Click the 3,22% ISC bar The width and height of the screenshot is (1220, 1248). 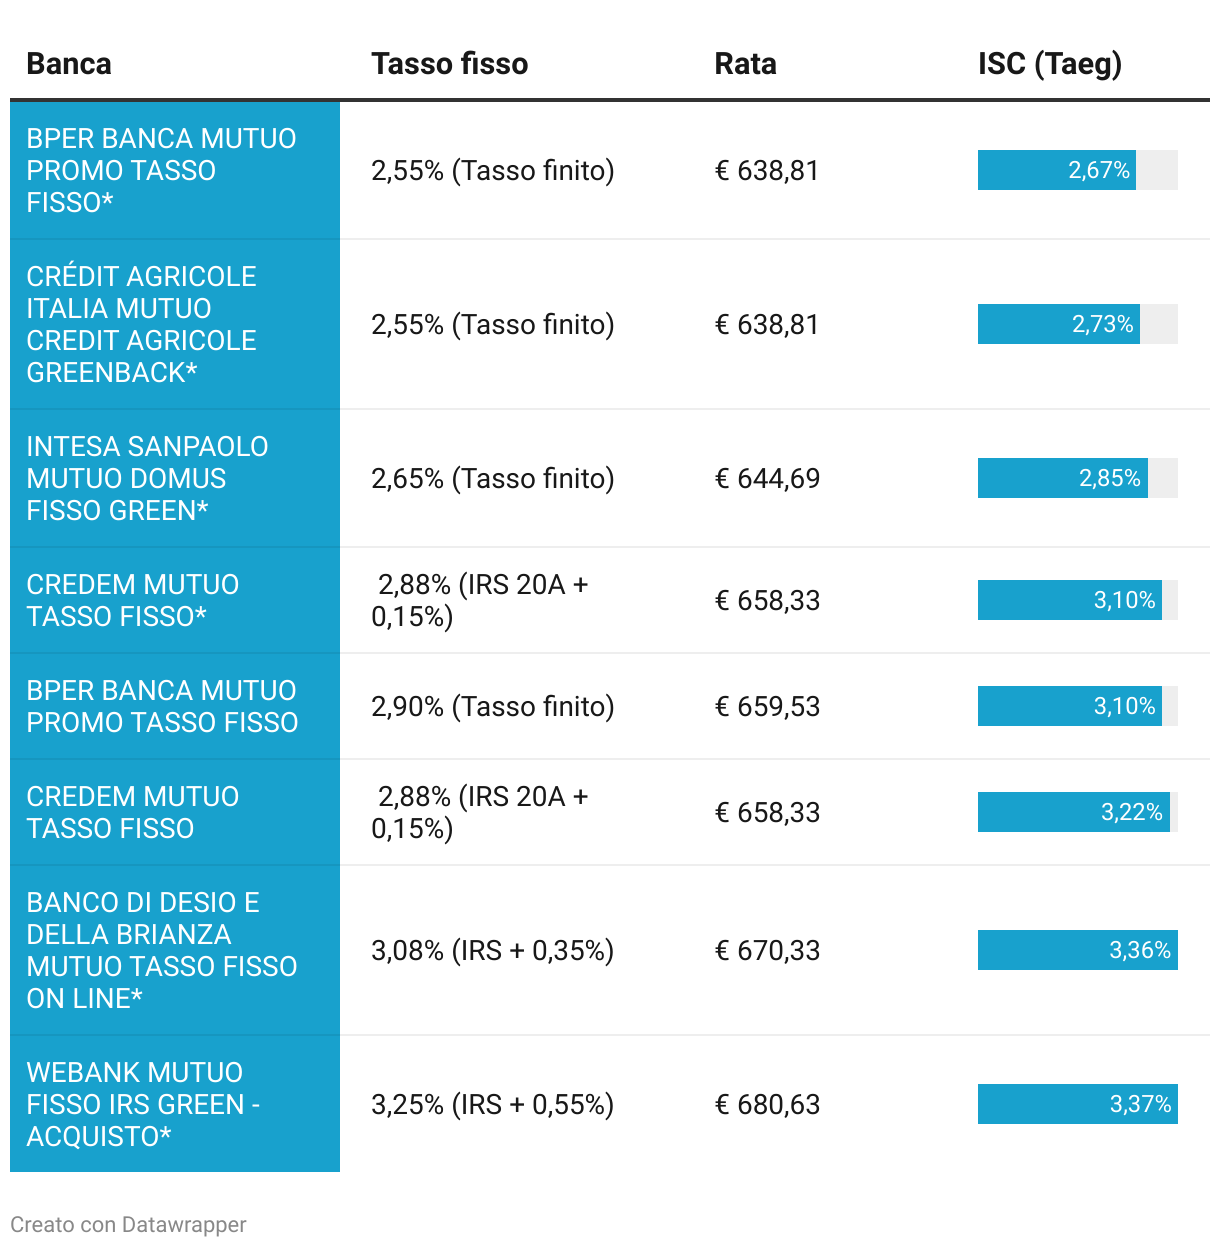click(x=1074, y=812)
